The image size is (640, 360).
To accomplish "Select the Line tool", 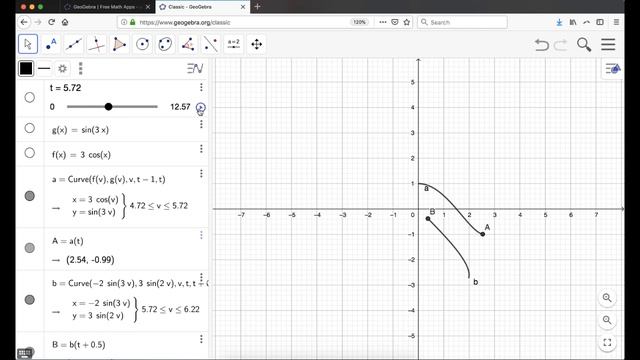I will pos(74,44).
